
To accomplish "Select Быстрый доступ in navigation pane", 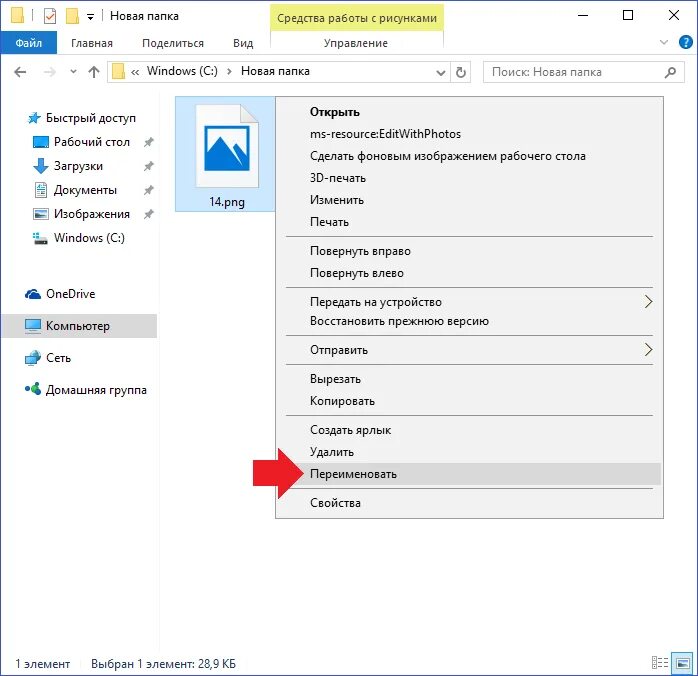I will click(x=90, y=118).
